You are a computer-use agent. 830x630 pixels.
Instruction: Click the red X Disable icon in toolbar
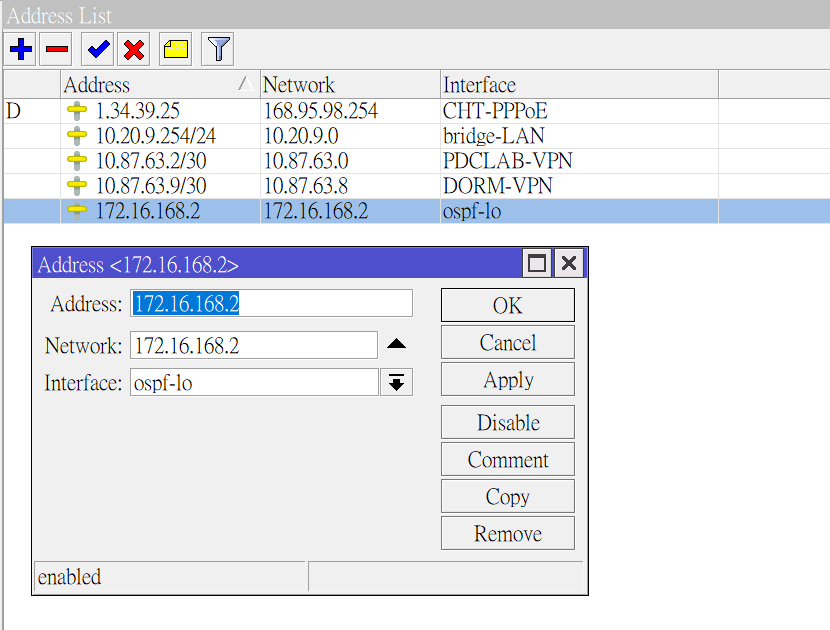133,48
